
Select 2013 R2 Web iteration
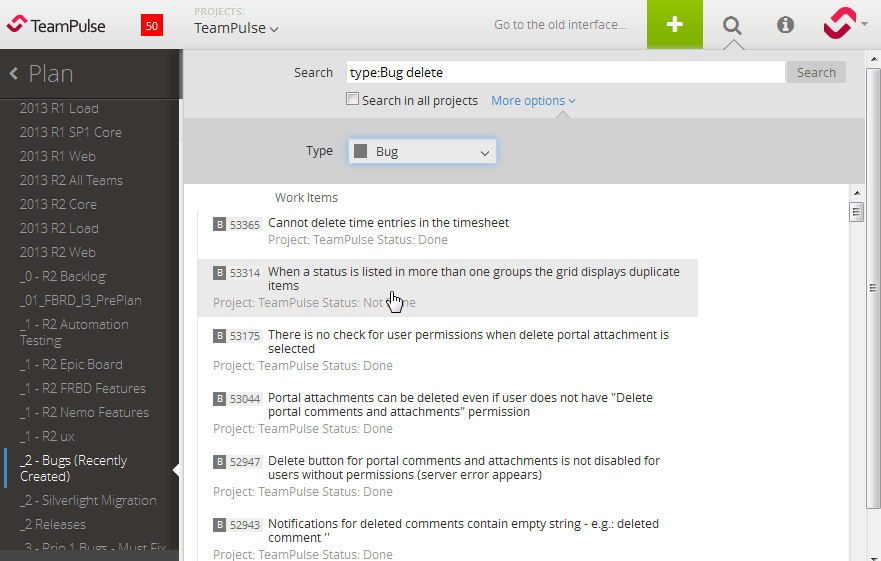(58, 252)
